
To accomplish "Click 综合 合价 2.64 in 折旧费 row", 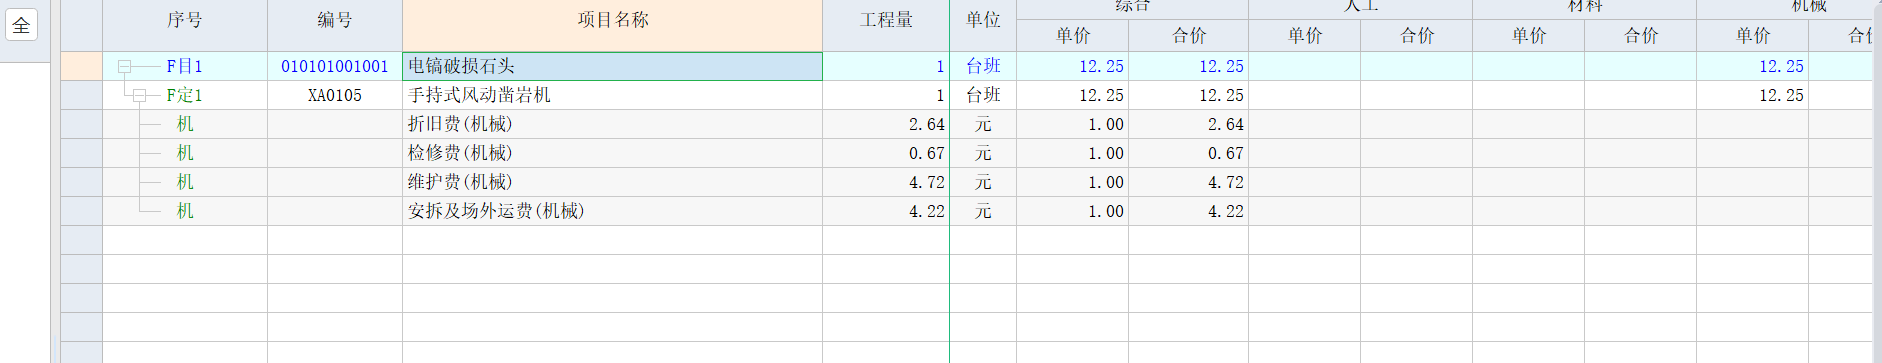I will click(x=1188, y=124).
